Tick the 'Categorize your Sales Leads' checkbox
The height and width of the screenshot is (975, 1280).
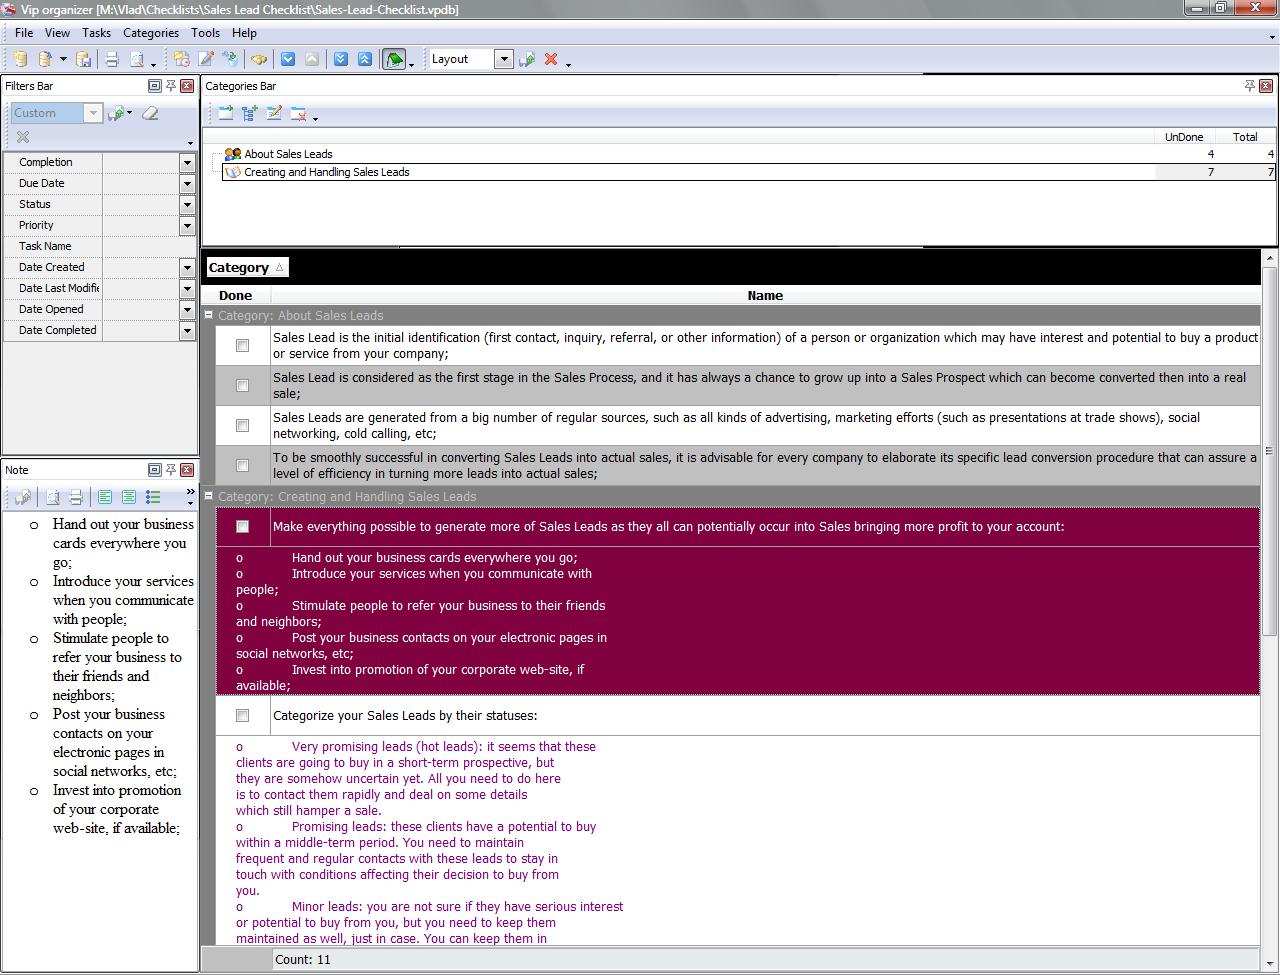click(x=242, y=715)
